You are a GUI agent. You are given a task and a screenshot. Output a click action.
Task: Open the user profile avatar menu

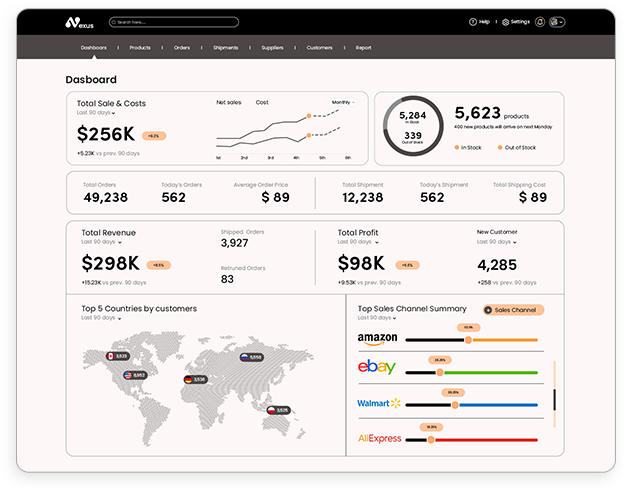[x=555, y=22]
